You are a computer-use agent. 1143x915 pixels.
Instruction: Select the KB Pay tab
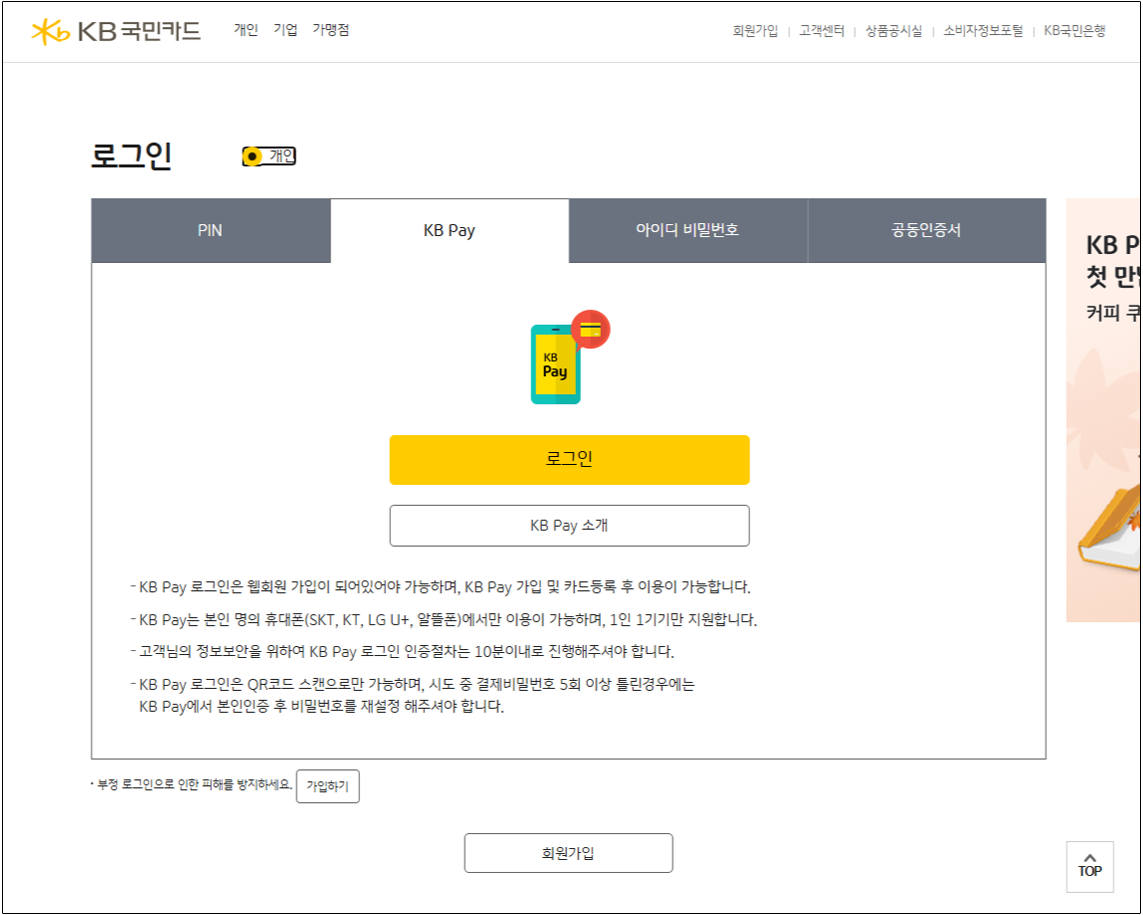point(449,231)
